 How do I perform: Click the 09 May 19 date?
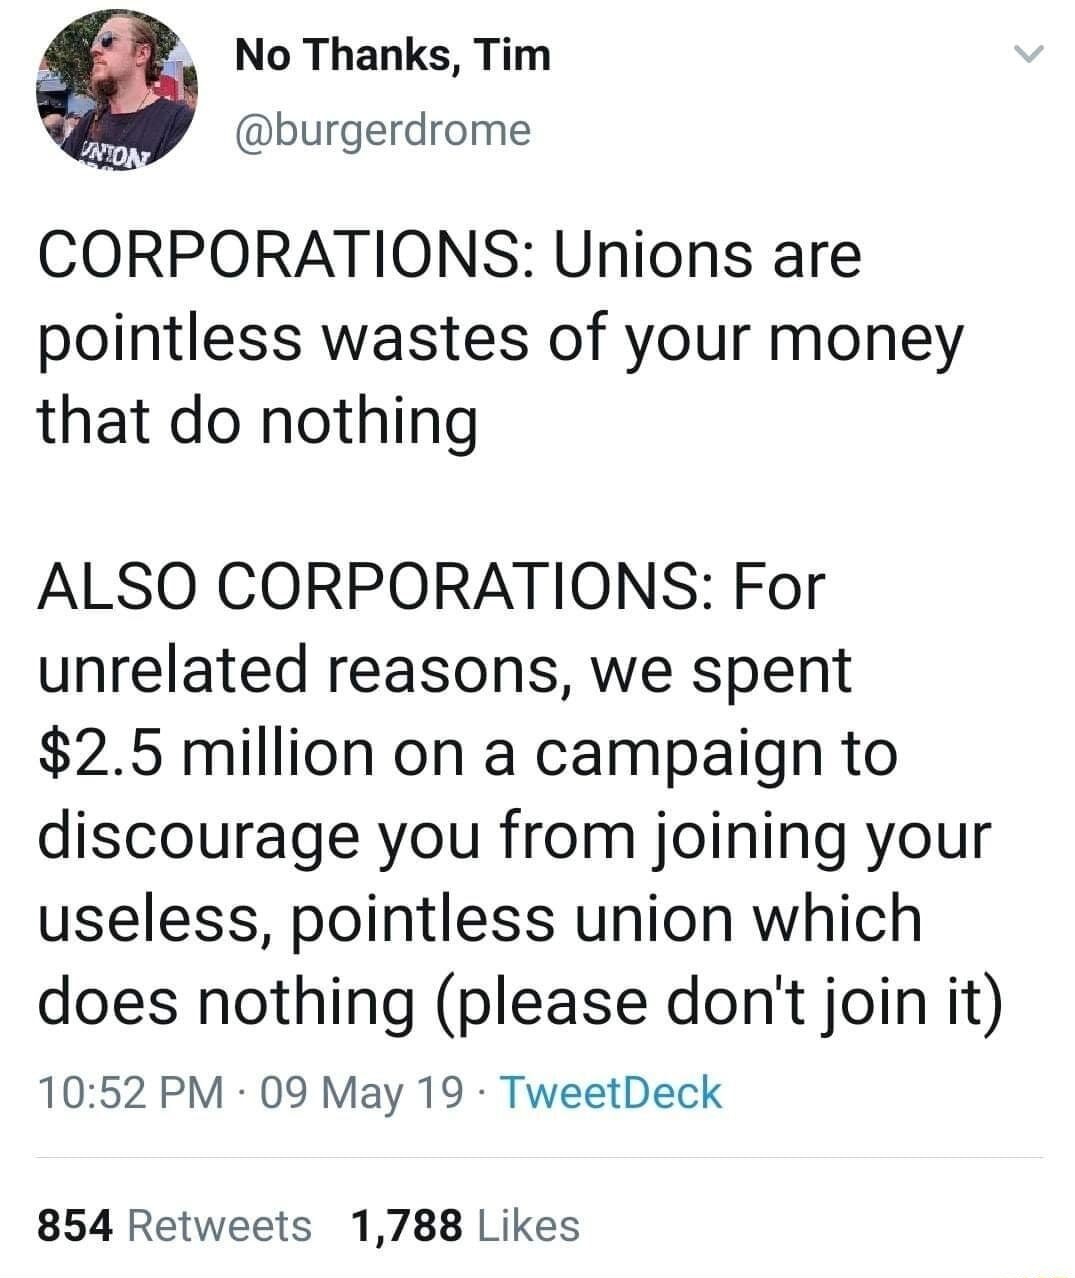pos(361,1092)
